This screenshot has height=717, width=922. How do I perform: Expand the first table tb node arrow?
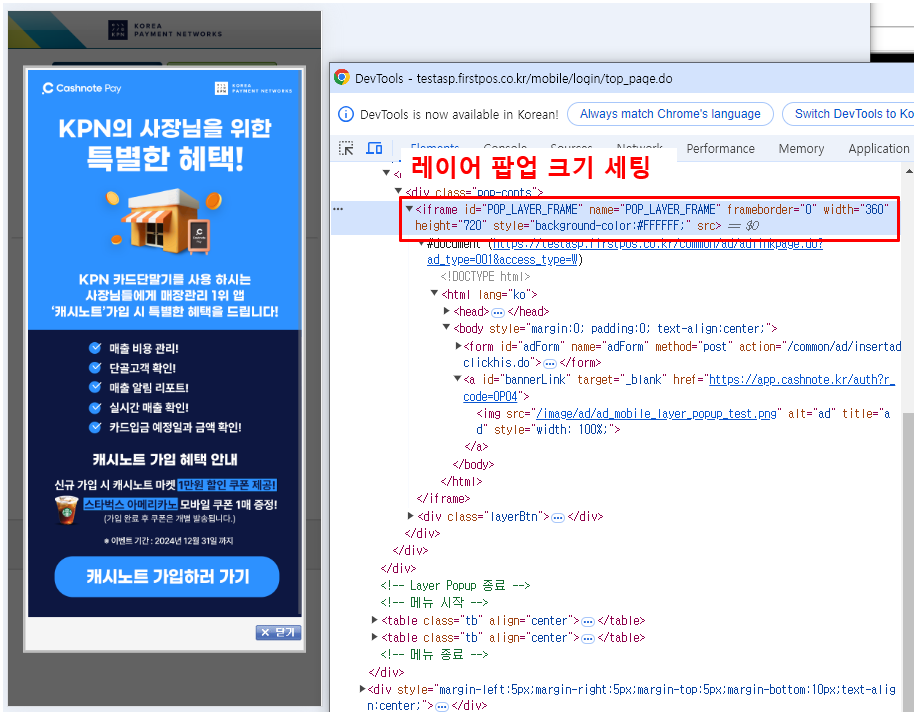point(375,620)
